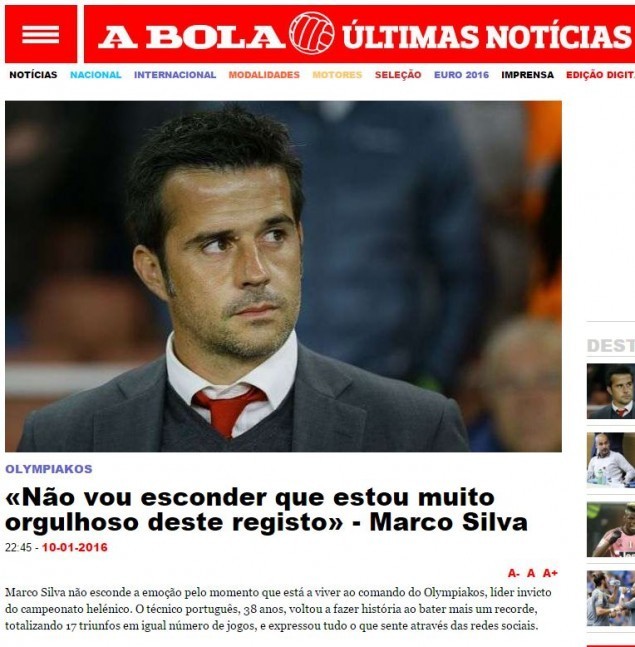Image resolution: width=635 pixels, height=647 pixels.
Task: Go to the SELEÇÃO section
Action: pos(398,75)
